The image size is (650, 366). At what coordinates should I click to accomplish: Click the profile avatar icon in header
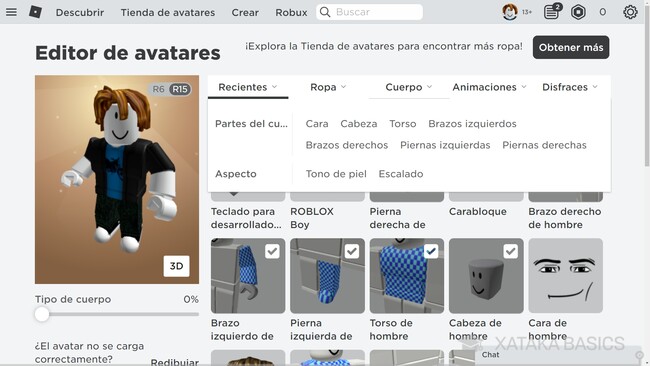[509, 12]
